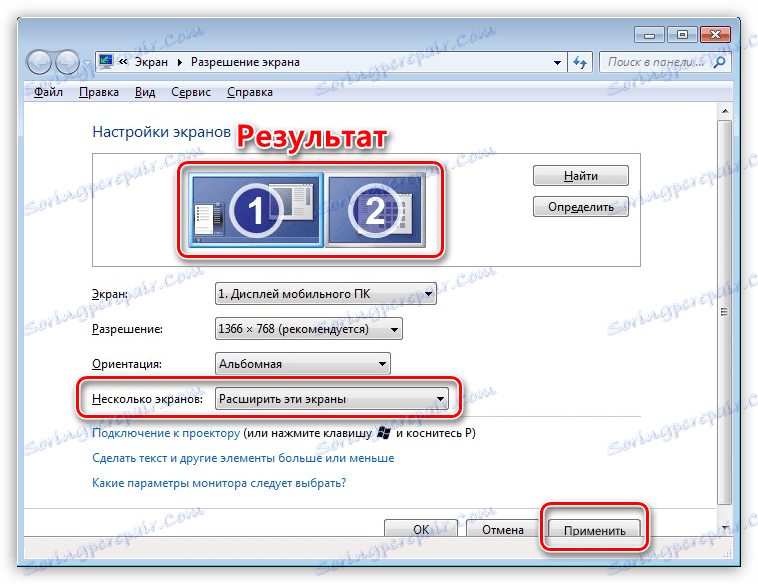The width and height of the screenshot is (758, 584).
Task: Open recent pages dropdown beside nav arrows
Action: coord(87,63)
